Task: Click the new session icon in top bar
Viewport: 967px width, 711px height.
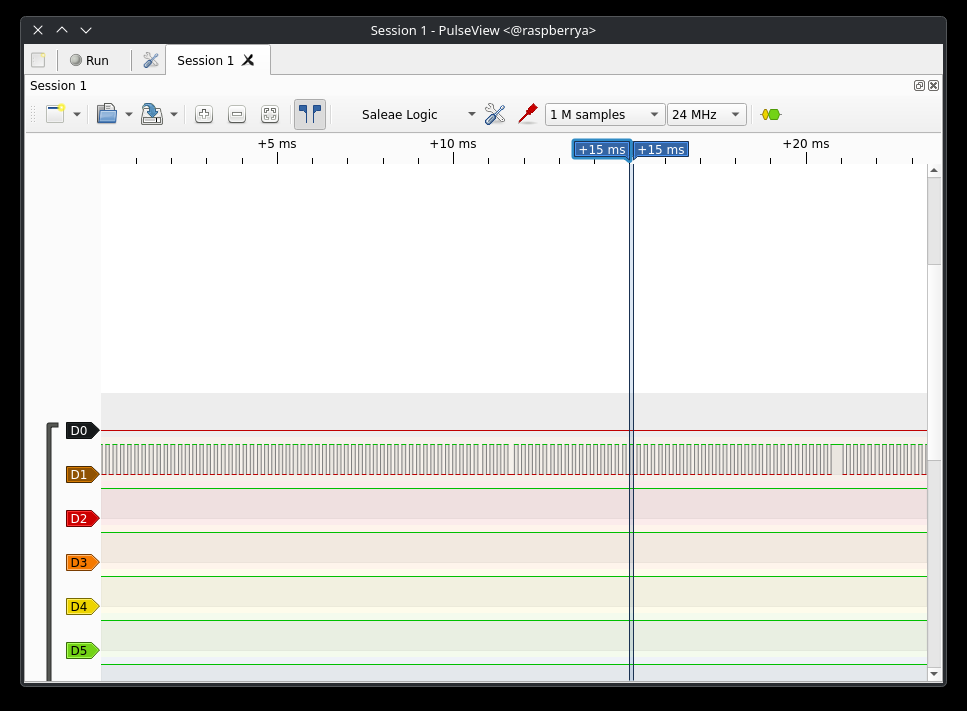Action: click(38, 60)
